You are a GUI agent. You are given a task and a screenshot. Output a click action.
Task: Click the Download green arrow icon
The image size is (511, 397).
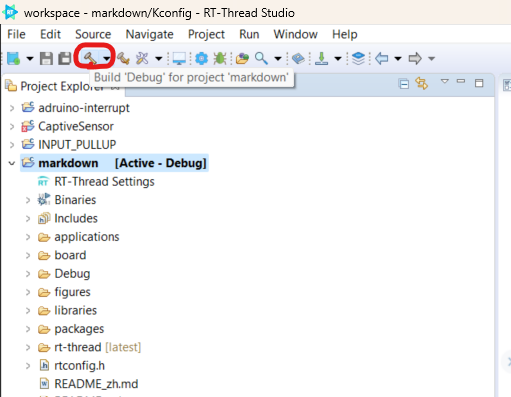(x=321, y=59)
